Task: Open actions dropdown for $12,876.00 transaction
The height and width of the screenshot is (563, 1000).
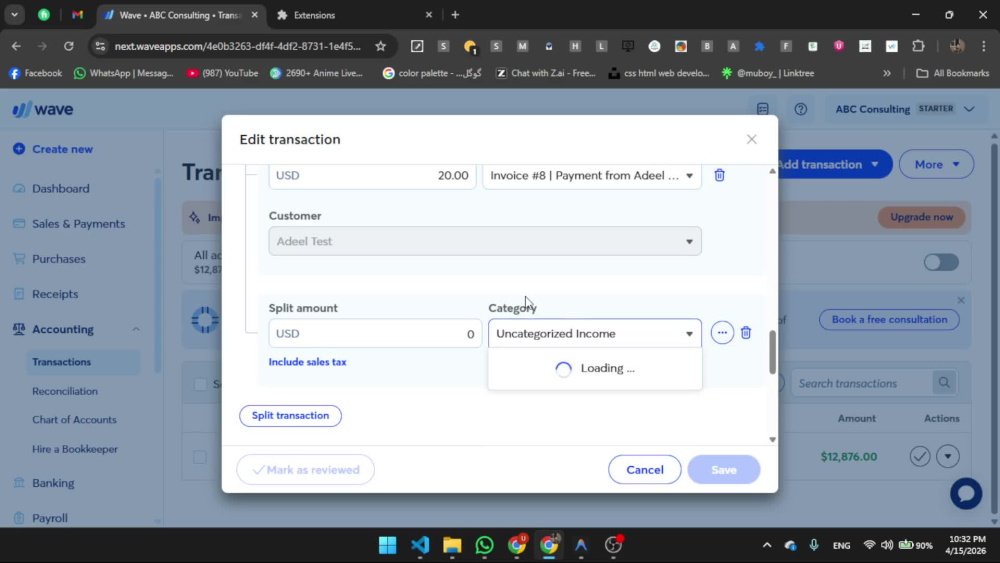Action: coord(948,457)
